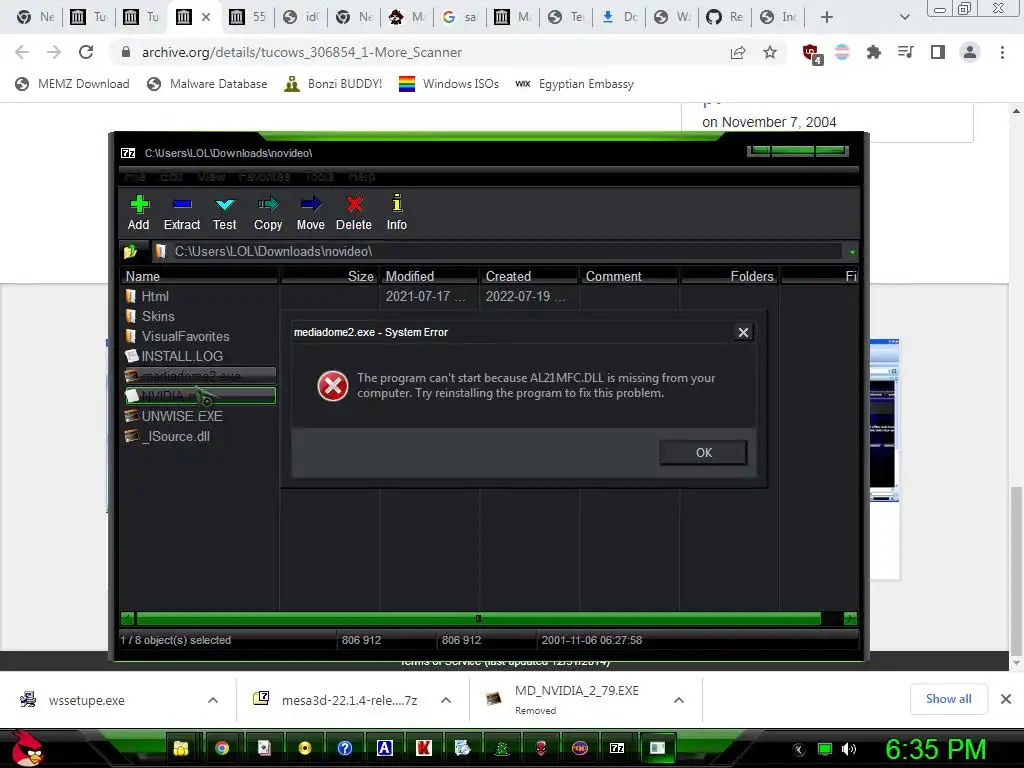Open a new browser tab
Image resolution: width=1024 pixels, height=768 pixels.
point(827,18)
